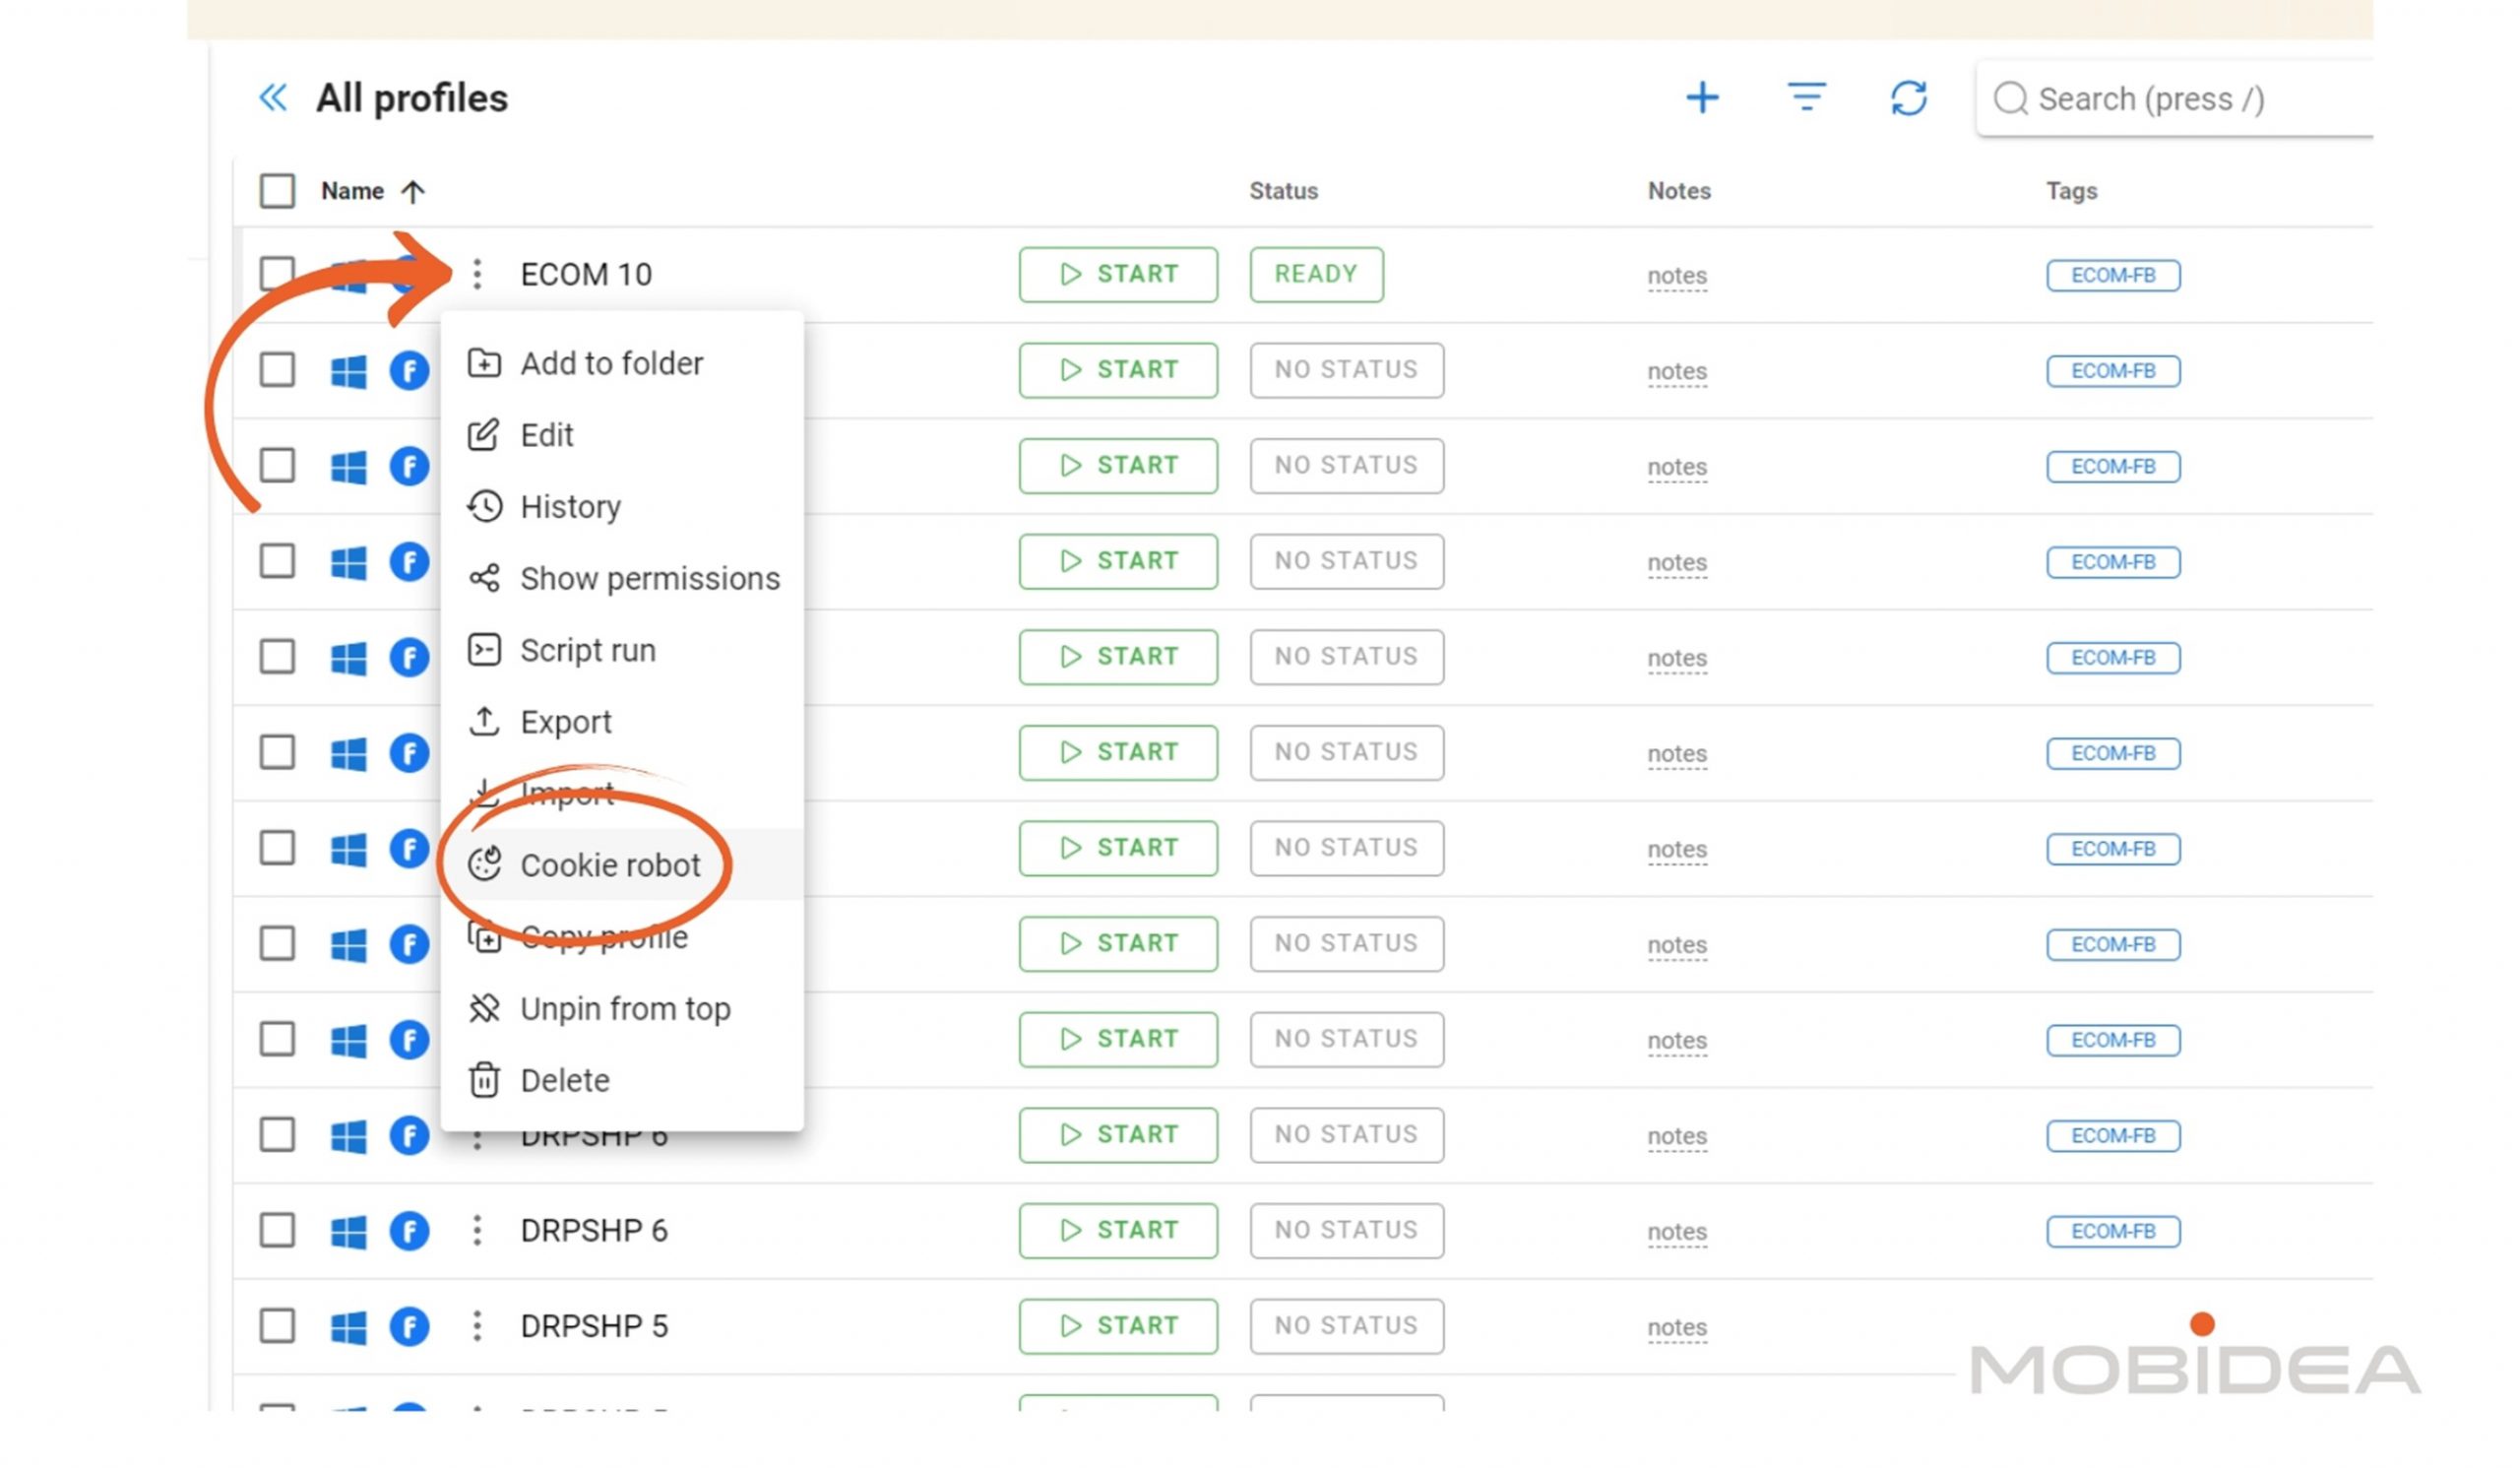Select the ECOM 10 profile name
Screen dimensions: 2520x1470
click(x=586, y=274)
